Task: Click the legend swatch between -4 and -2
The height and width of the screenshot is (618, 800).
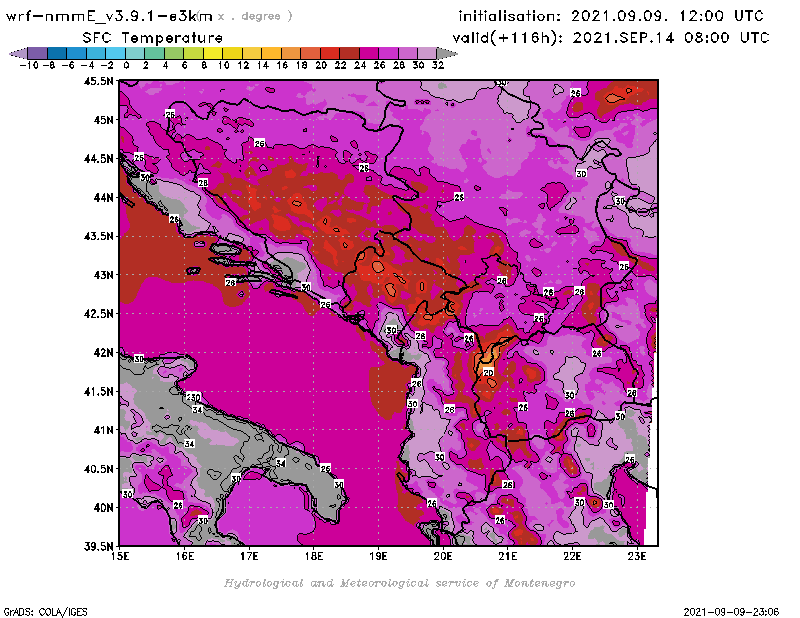Action: point(96,54)
